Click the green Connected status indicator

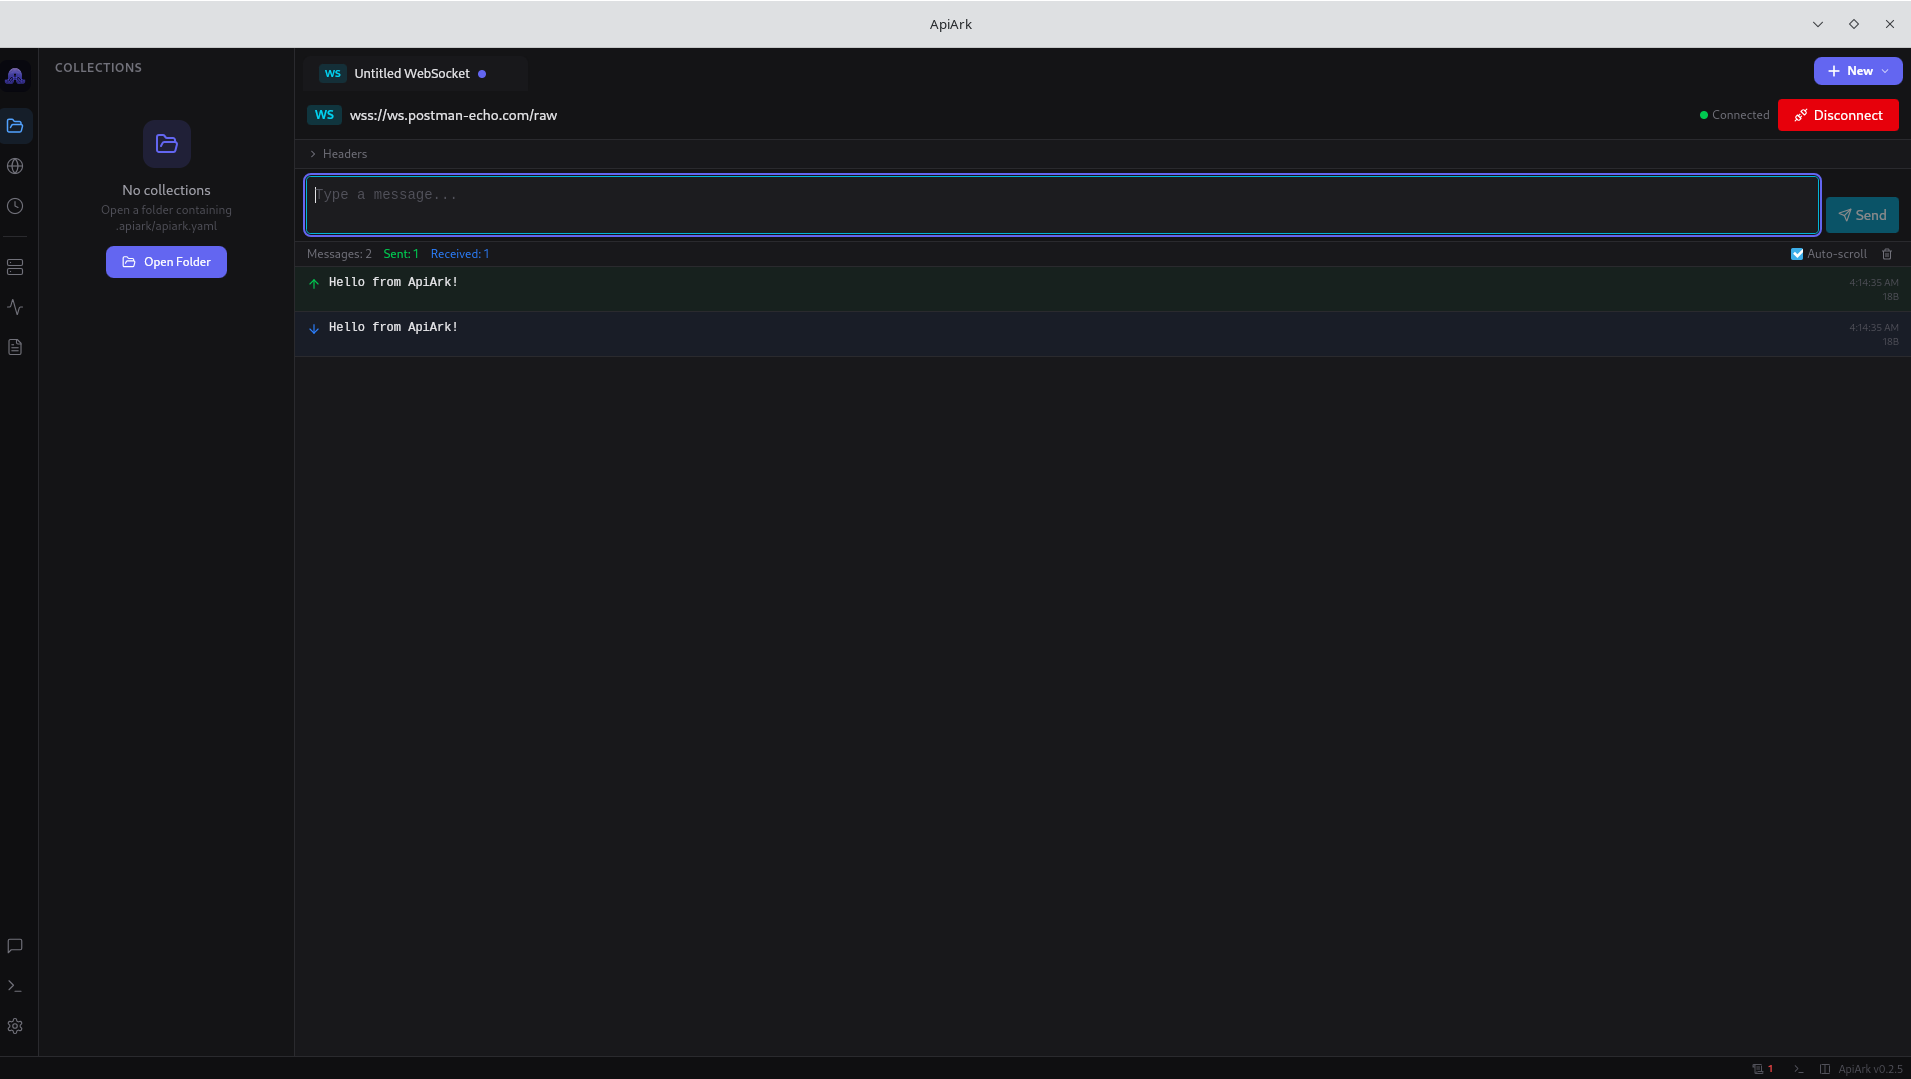(x=1702, y=114)
